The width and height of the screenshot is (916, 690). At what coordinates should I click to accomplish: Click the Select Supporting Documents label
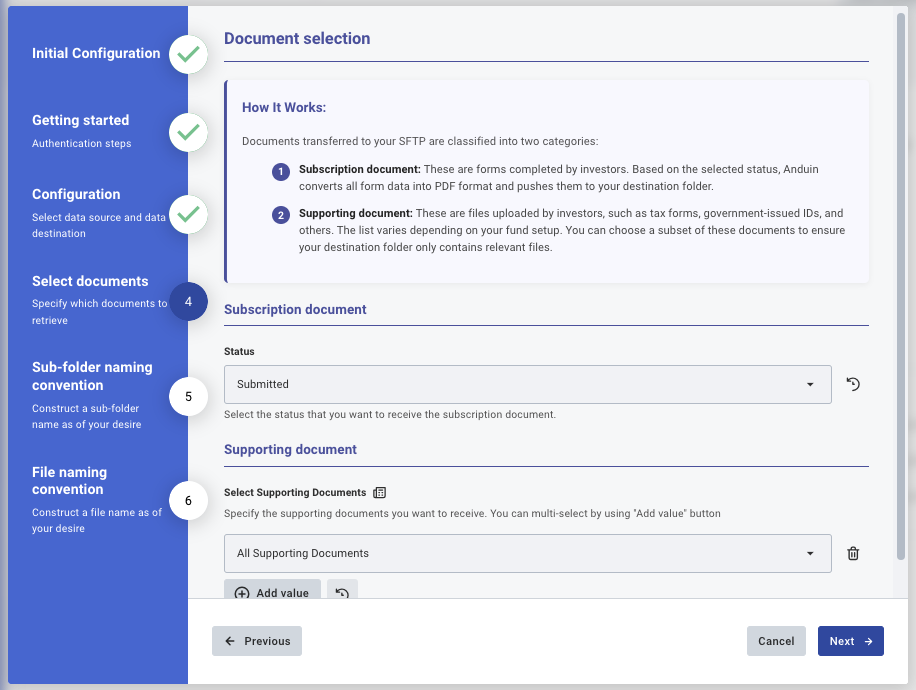295,493
